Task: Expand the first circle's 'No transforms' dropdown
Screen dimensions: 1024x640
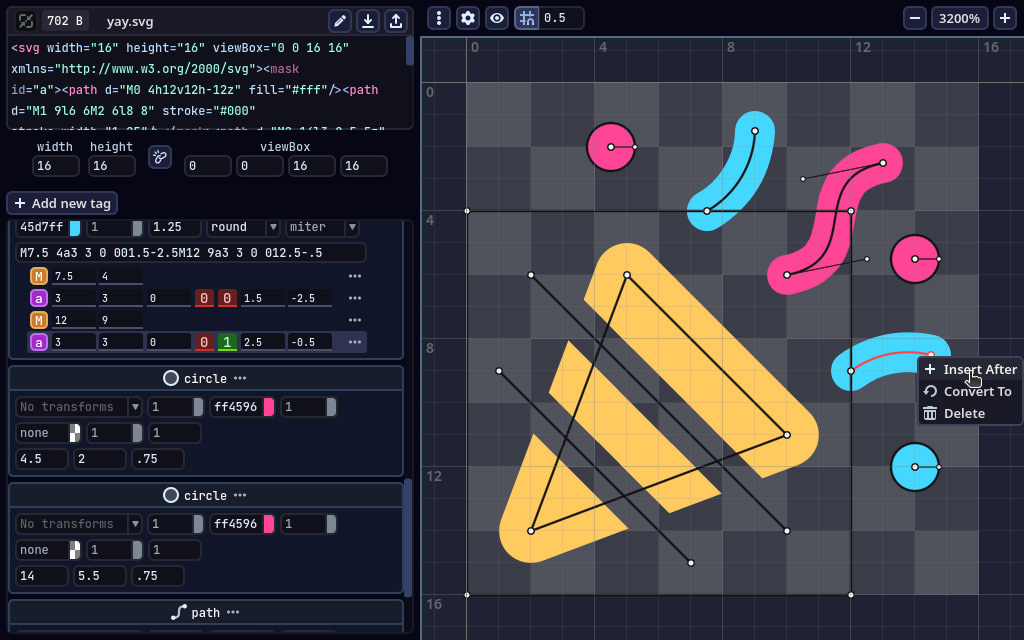Action: coord(79,407)
